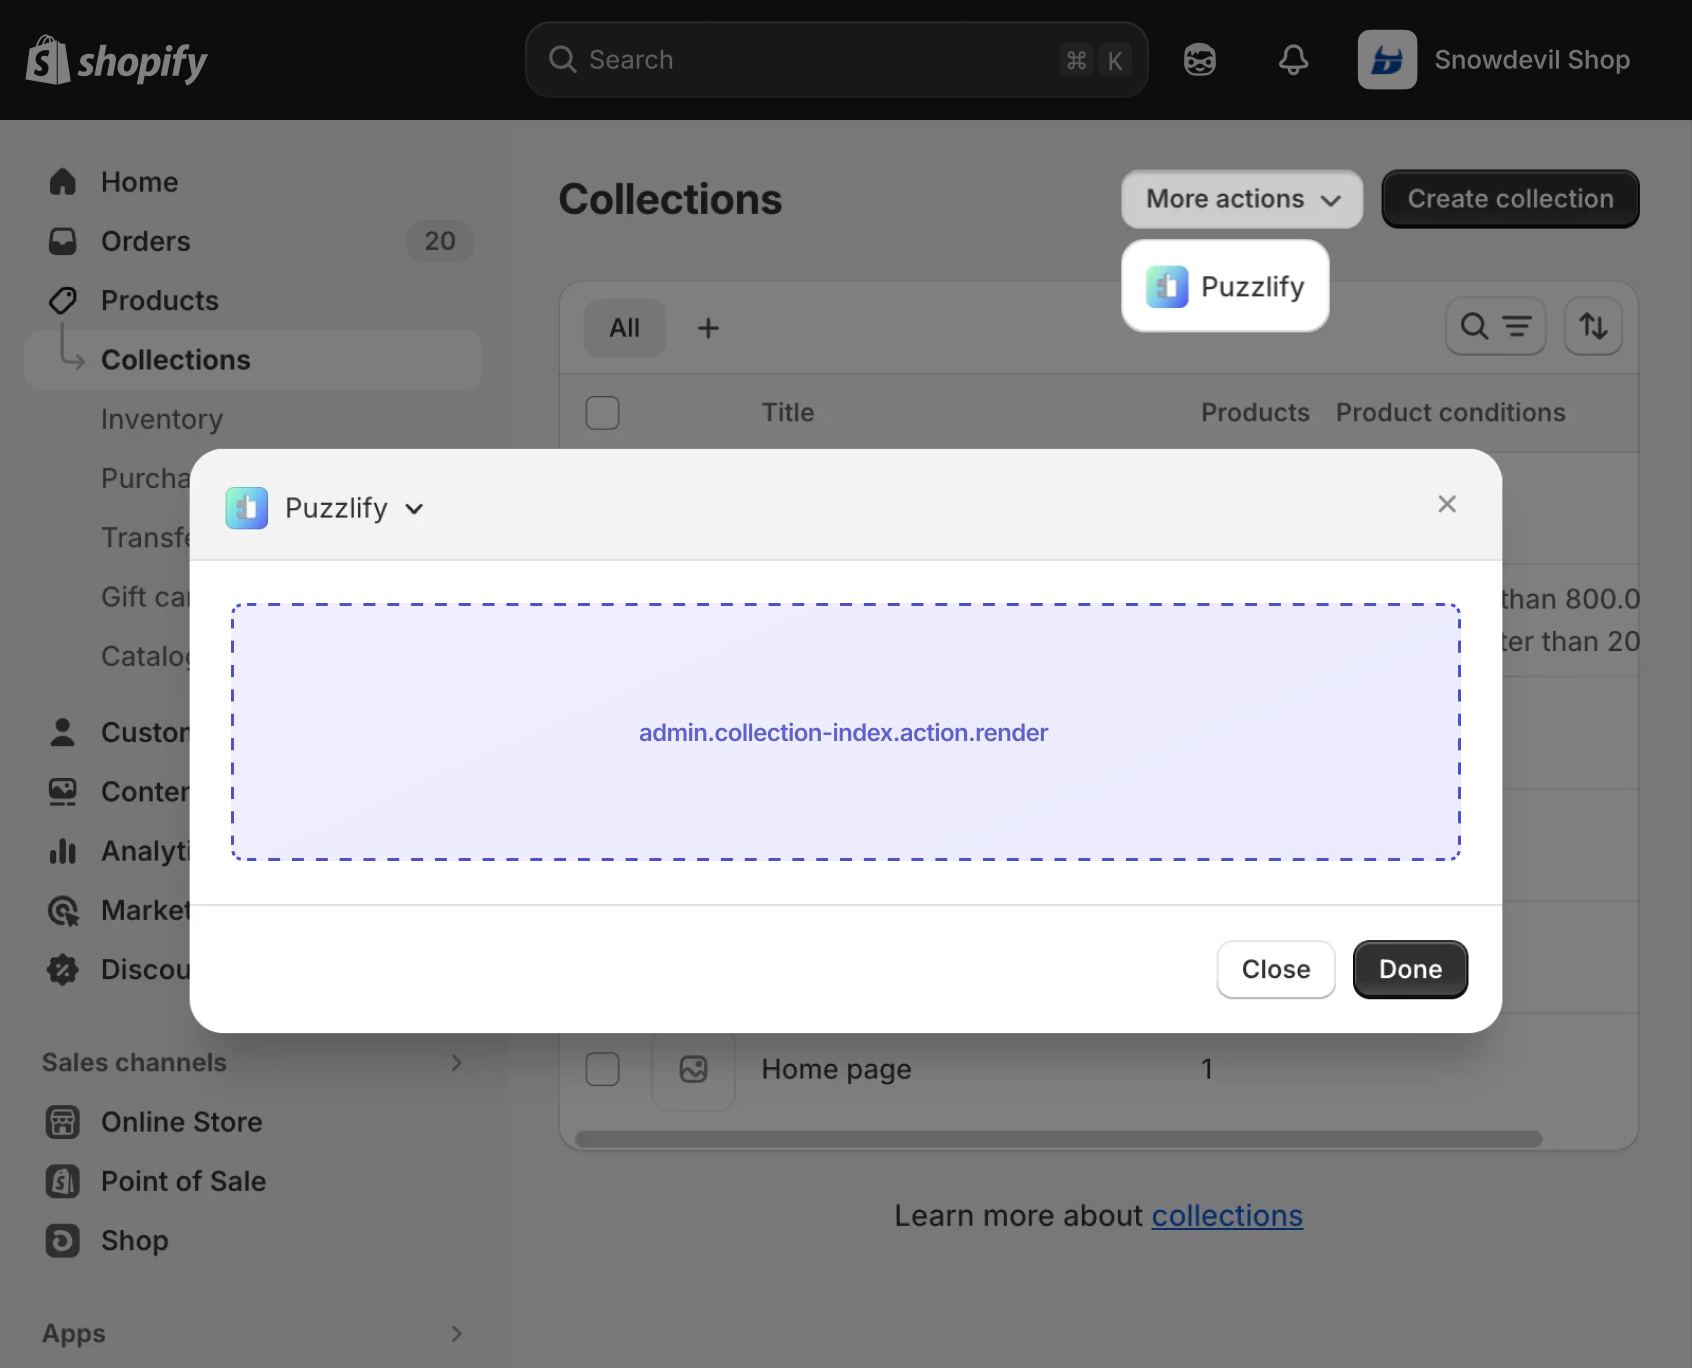Click the Orders count badge 20
The width and height of the screenshot is (1692, 1368).
440,241
